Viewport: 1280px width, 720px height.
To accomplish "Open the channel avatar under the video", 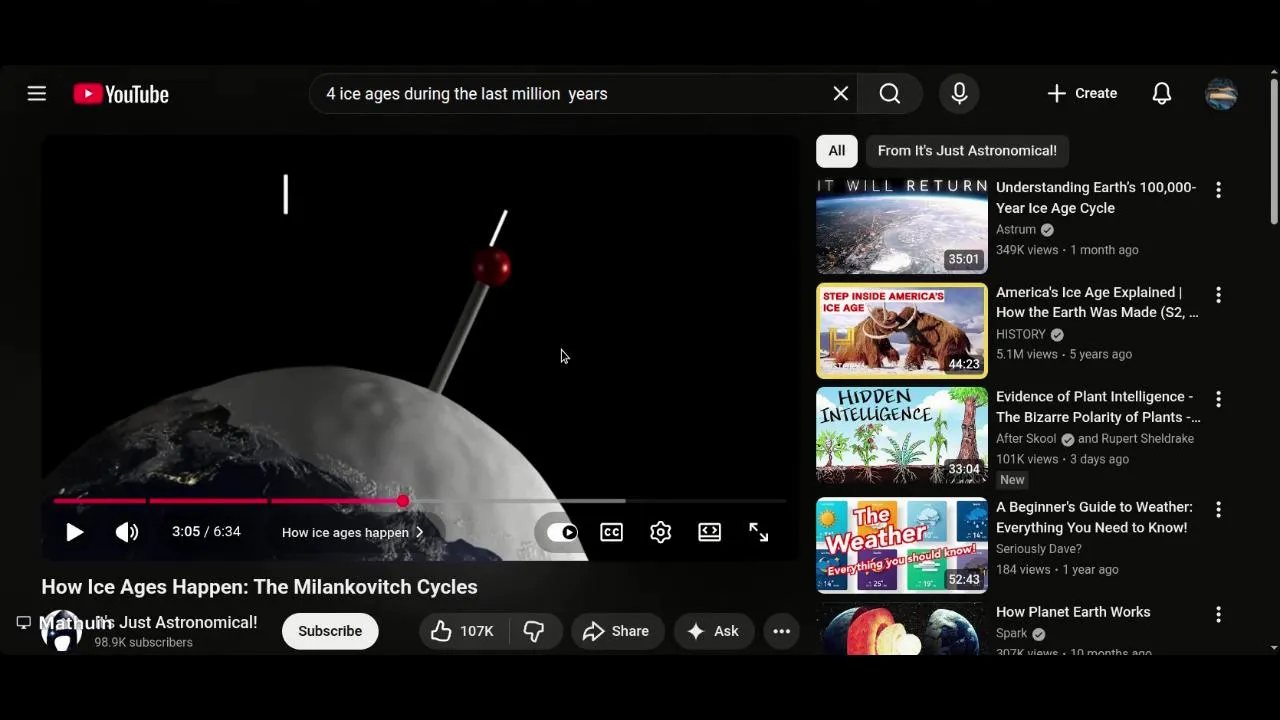I will click(x=61, y=631).
